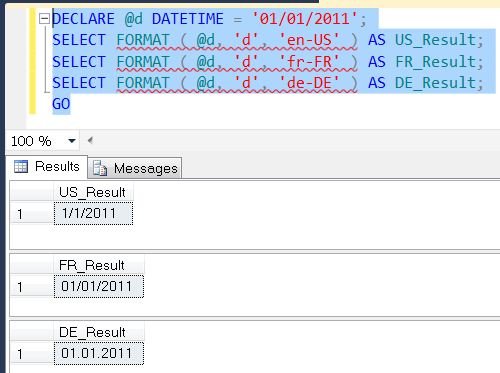Click the 'fr-FR' string in code
500x373 pixels.
(x=309, y=62)
